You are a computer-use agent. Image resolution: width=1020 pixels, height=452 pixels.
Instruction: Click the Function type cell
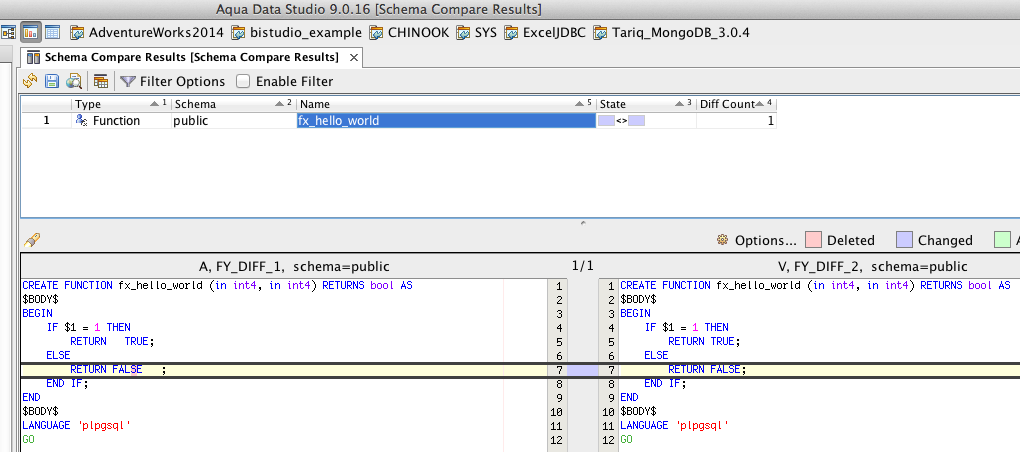coord(121,120)
